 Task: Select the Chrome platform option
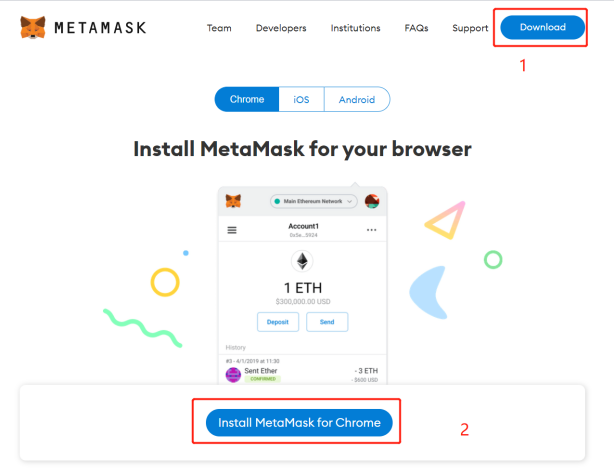[x=247, y=99]
